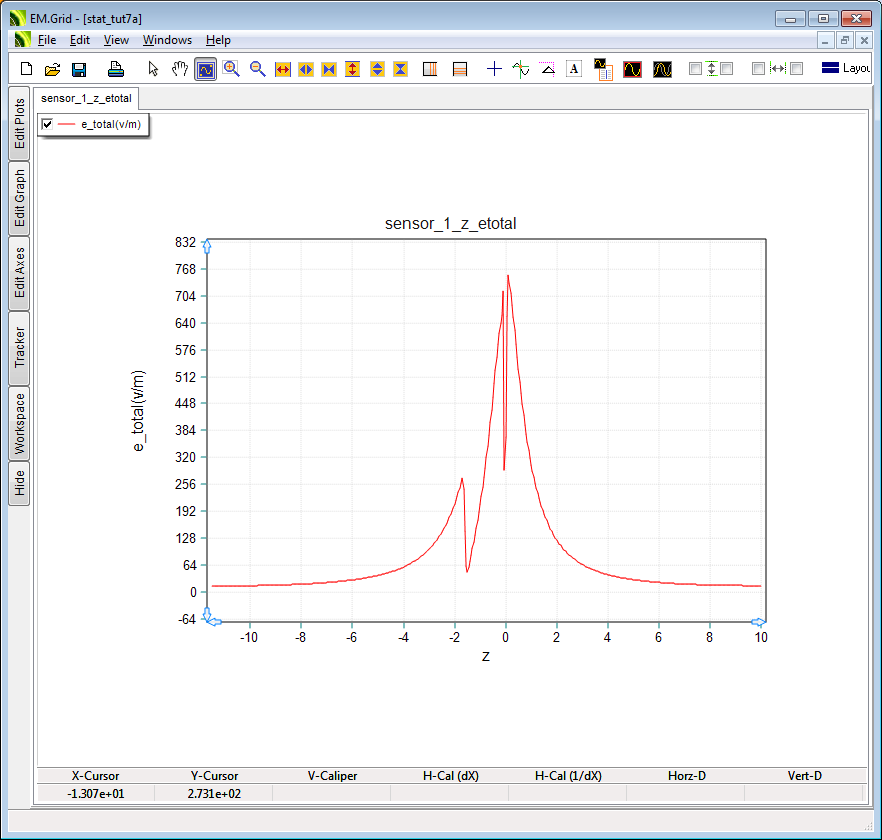Toggle checkbox left of vertical caliper icon
The width and height of the screenshot is (882, 840).
(695, 69)
